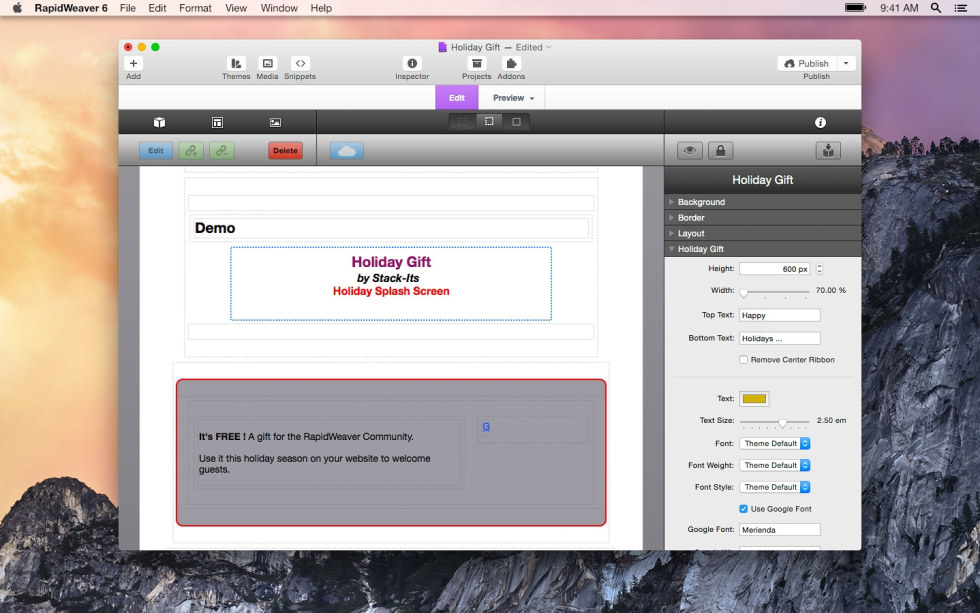Click the templates layout icon

click(x=218, y=122)
